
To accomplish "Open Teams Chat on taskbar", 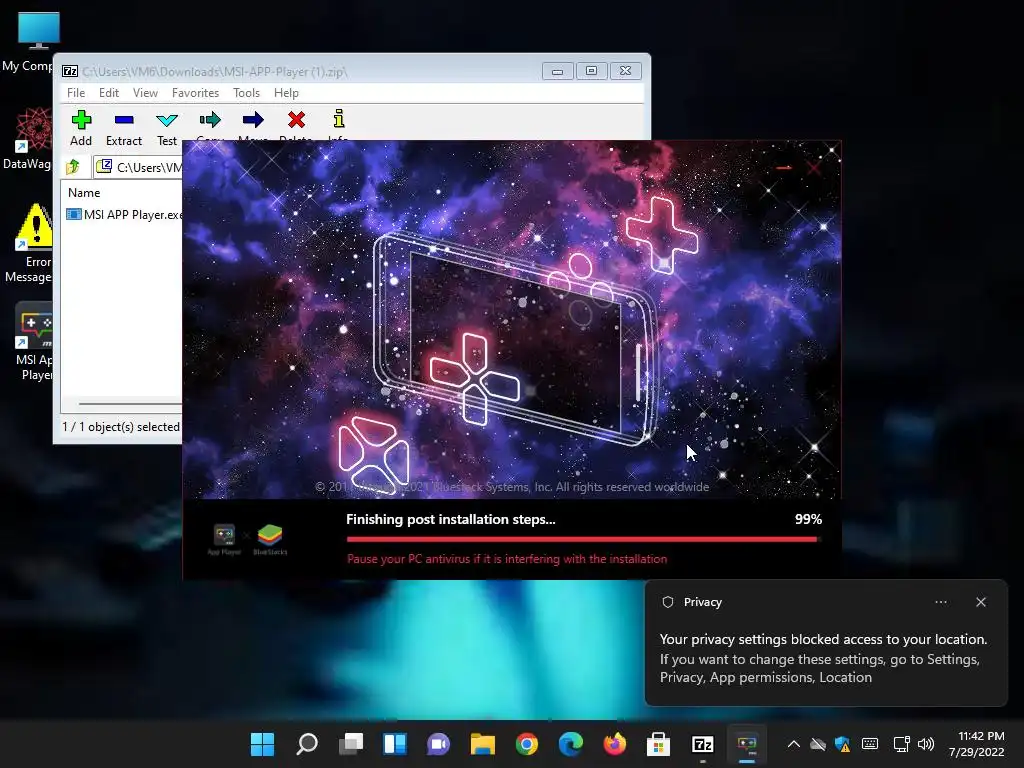I will 438,744.
